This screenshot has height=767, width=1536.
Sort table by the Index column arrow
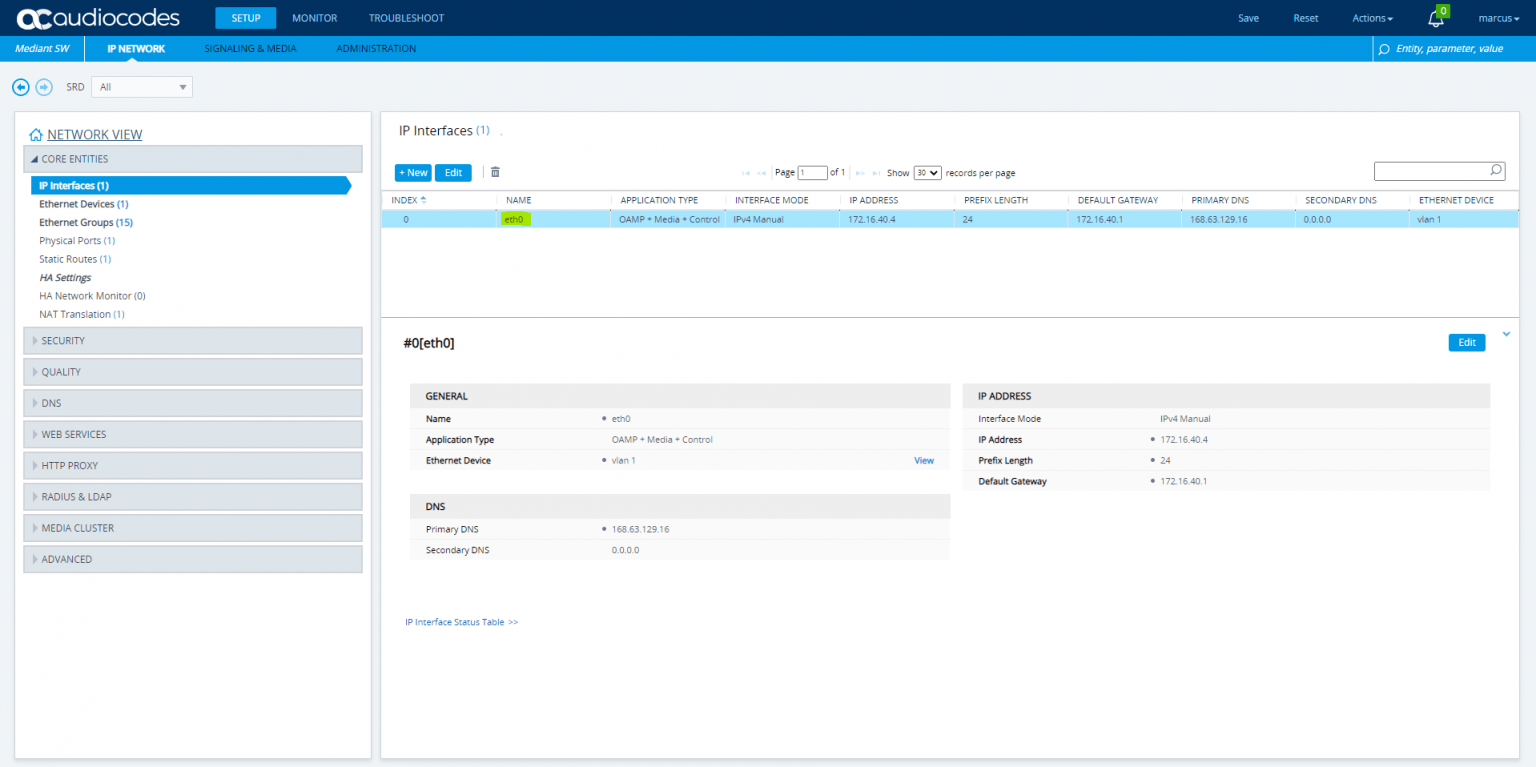(x=423, y=200)
